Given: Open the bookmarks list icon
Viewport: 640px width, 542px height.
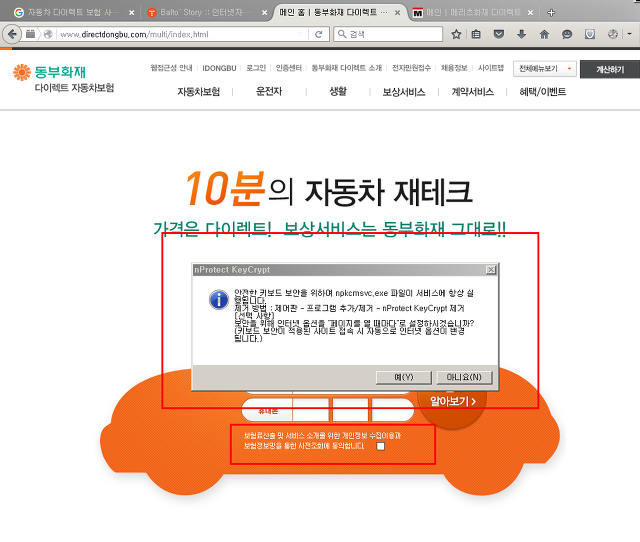Looking at the screenshot, I should [x=476, y=34].
